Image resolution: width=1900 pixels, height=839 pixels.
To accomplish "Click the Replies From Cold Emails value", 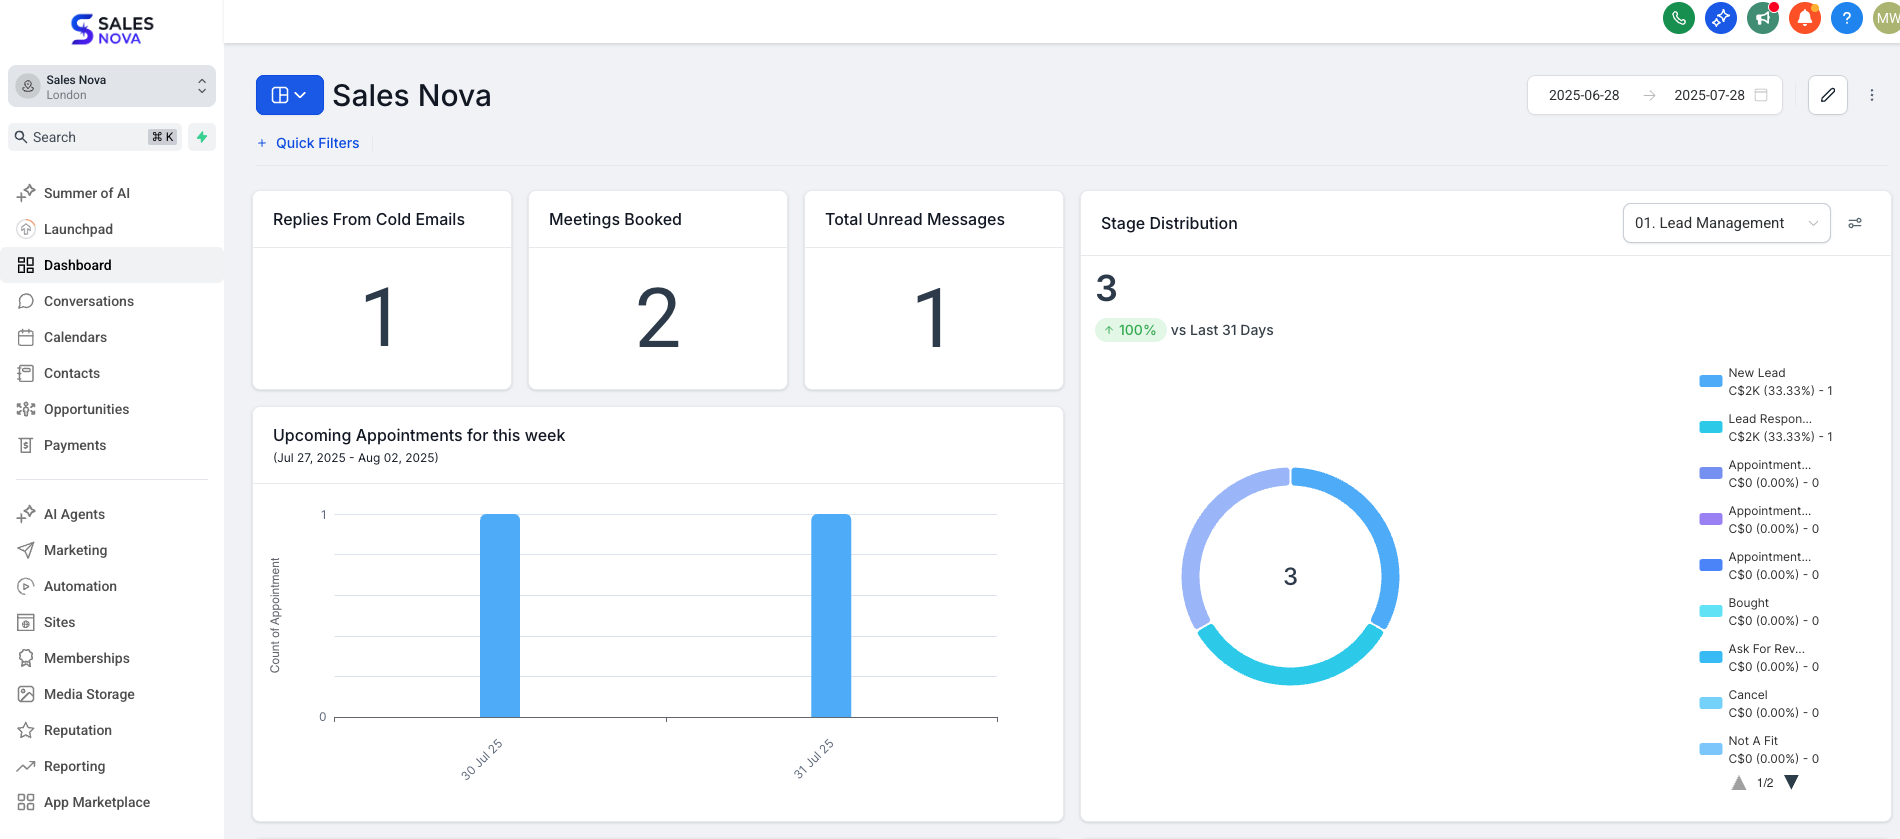I will [379, 318].
